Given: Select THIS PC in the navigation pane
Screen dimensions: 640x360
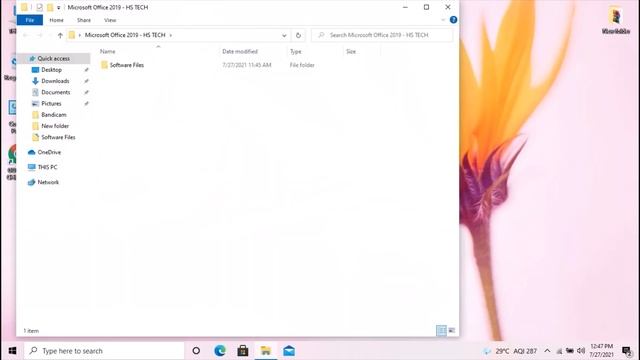Looking at the screenshot, I should 47,167.
